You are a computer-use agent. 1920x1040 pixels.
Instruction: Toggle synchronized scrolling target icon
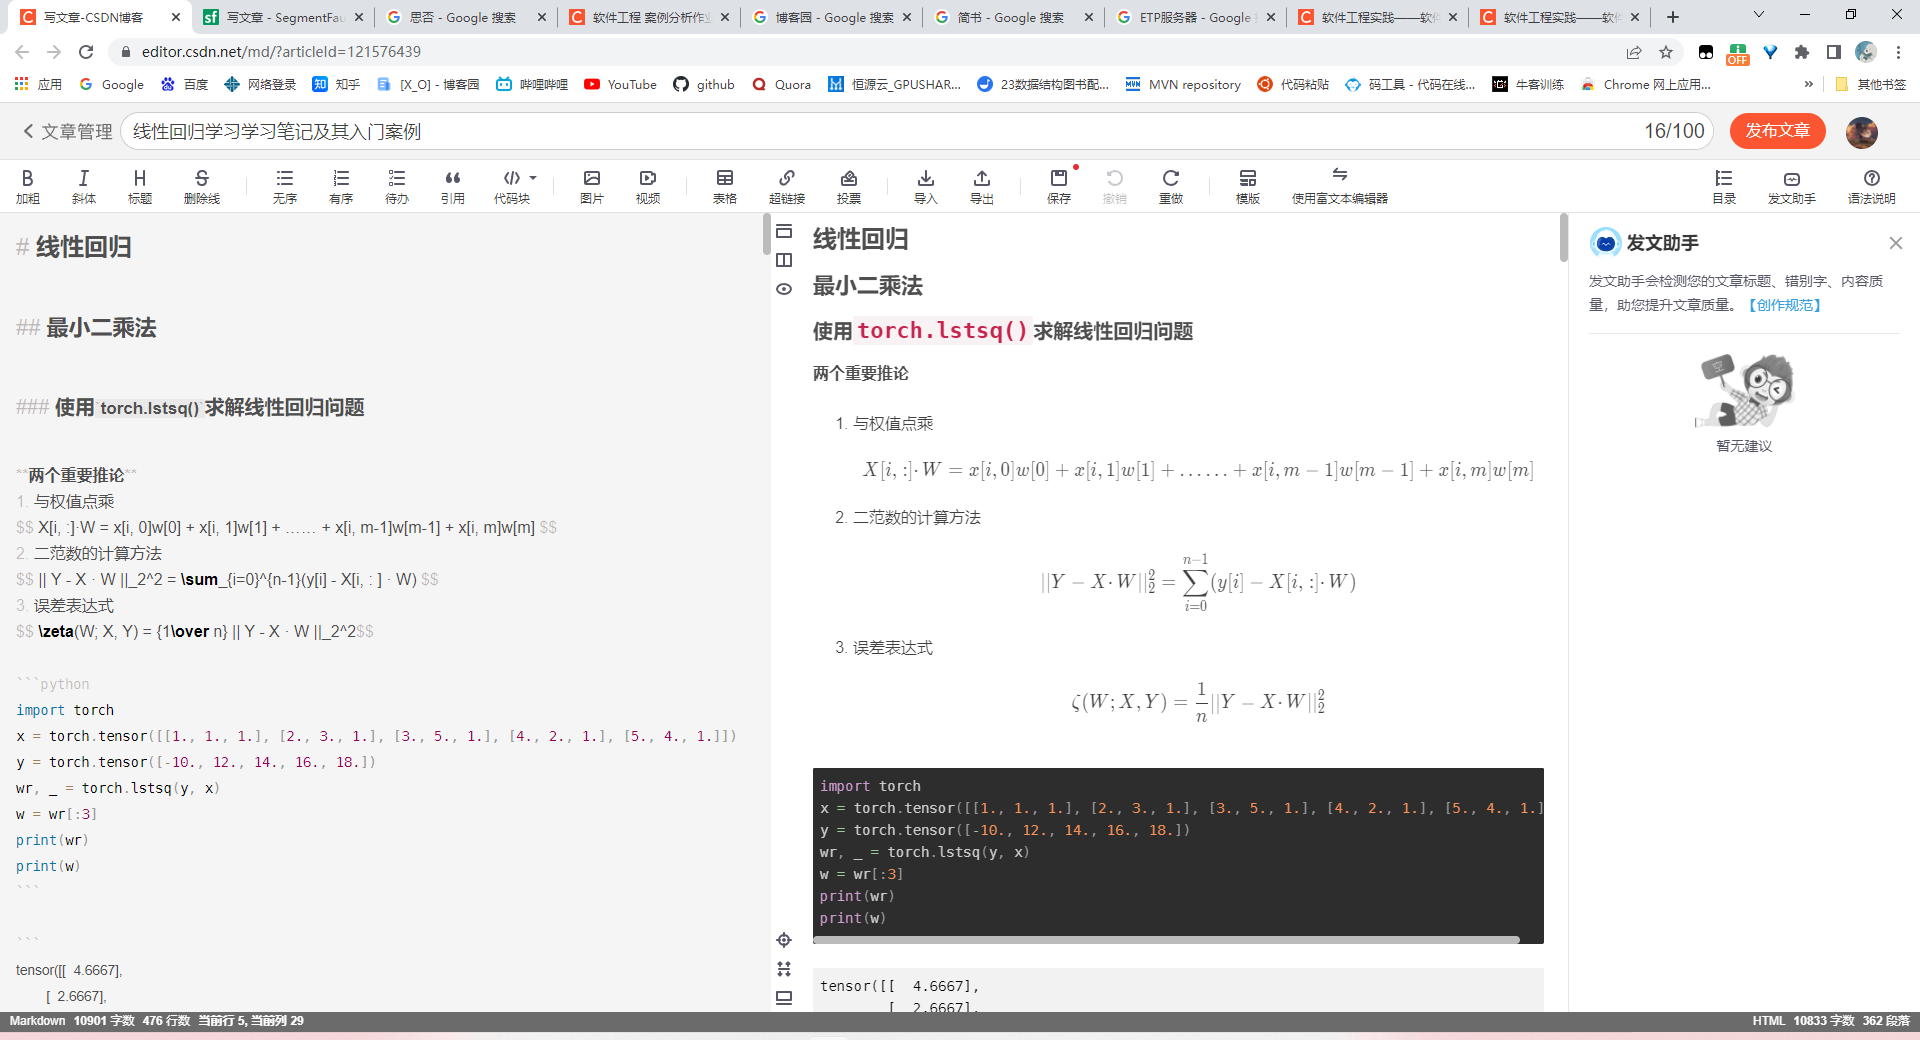784,940
